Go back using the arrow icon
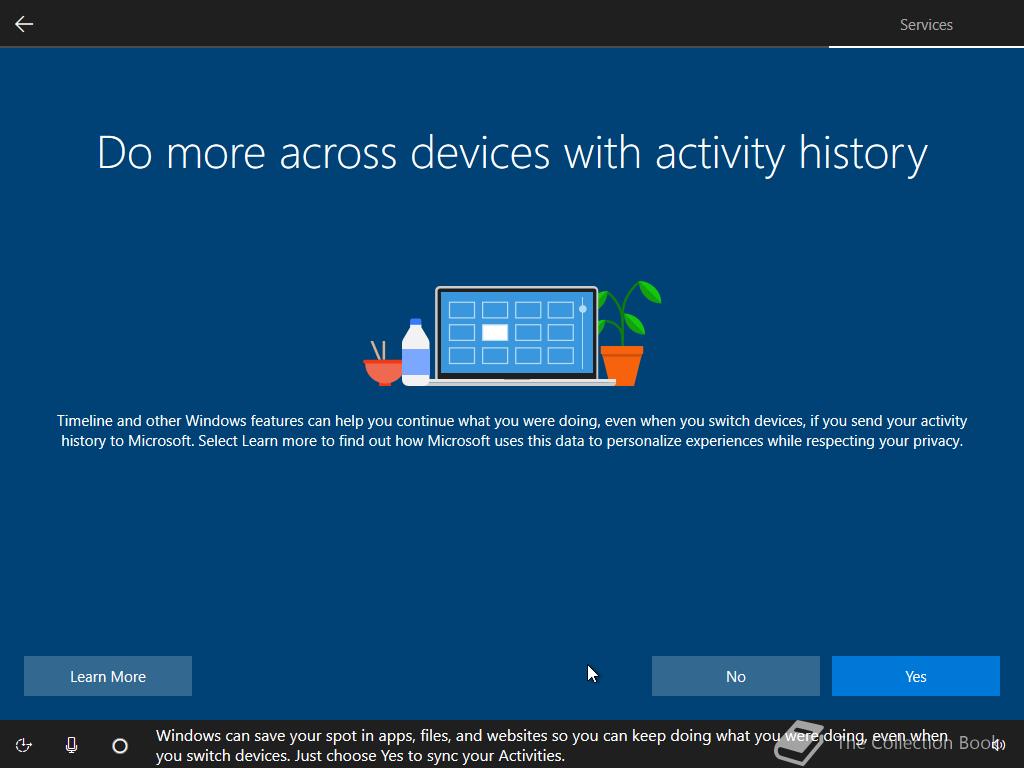The image size is (1024, 768). pos(24,24)
